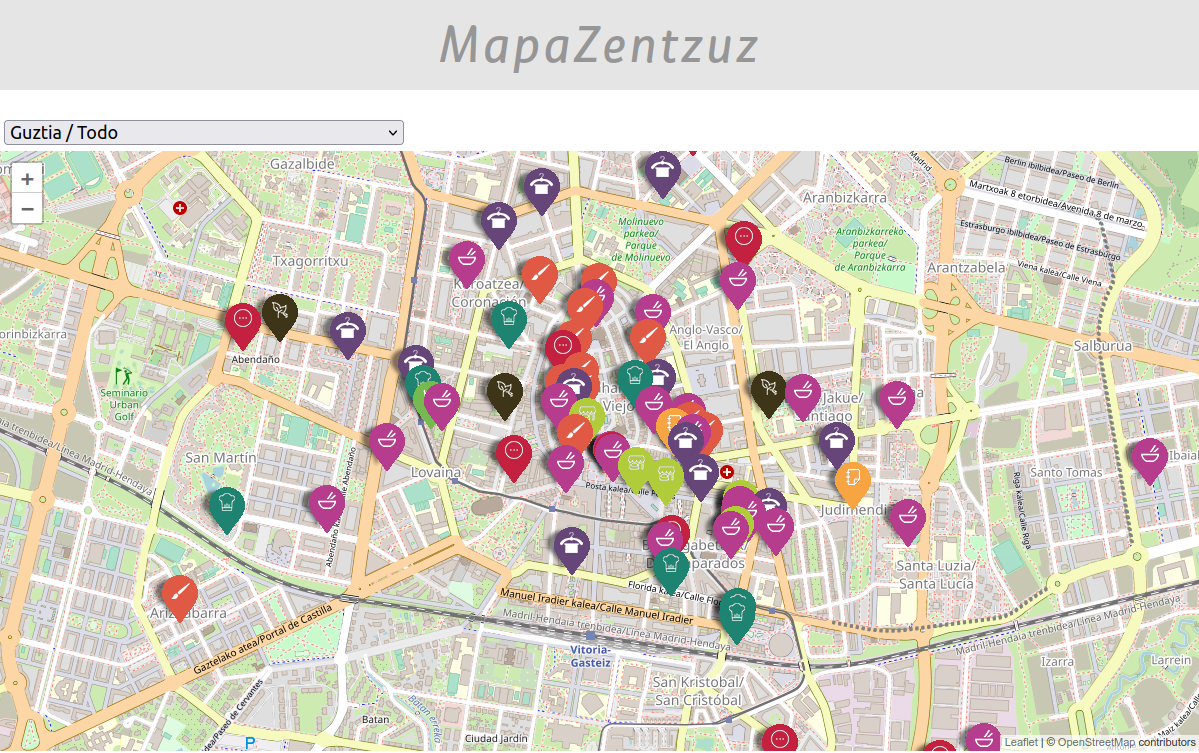Image resolution: width=1199 pixels, height=753 pixels.
Task: Select the teal chef hat marker below San Martin
Action: point(226,505)
